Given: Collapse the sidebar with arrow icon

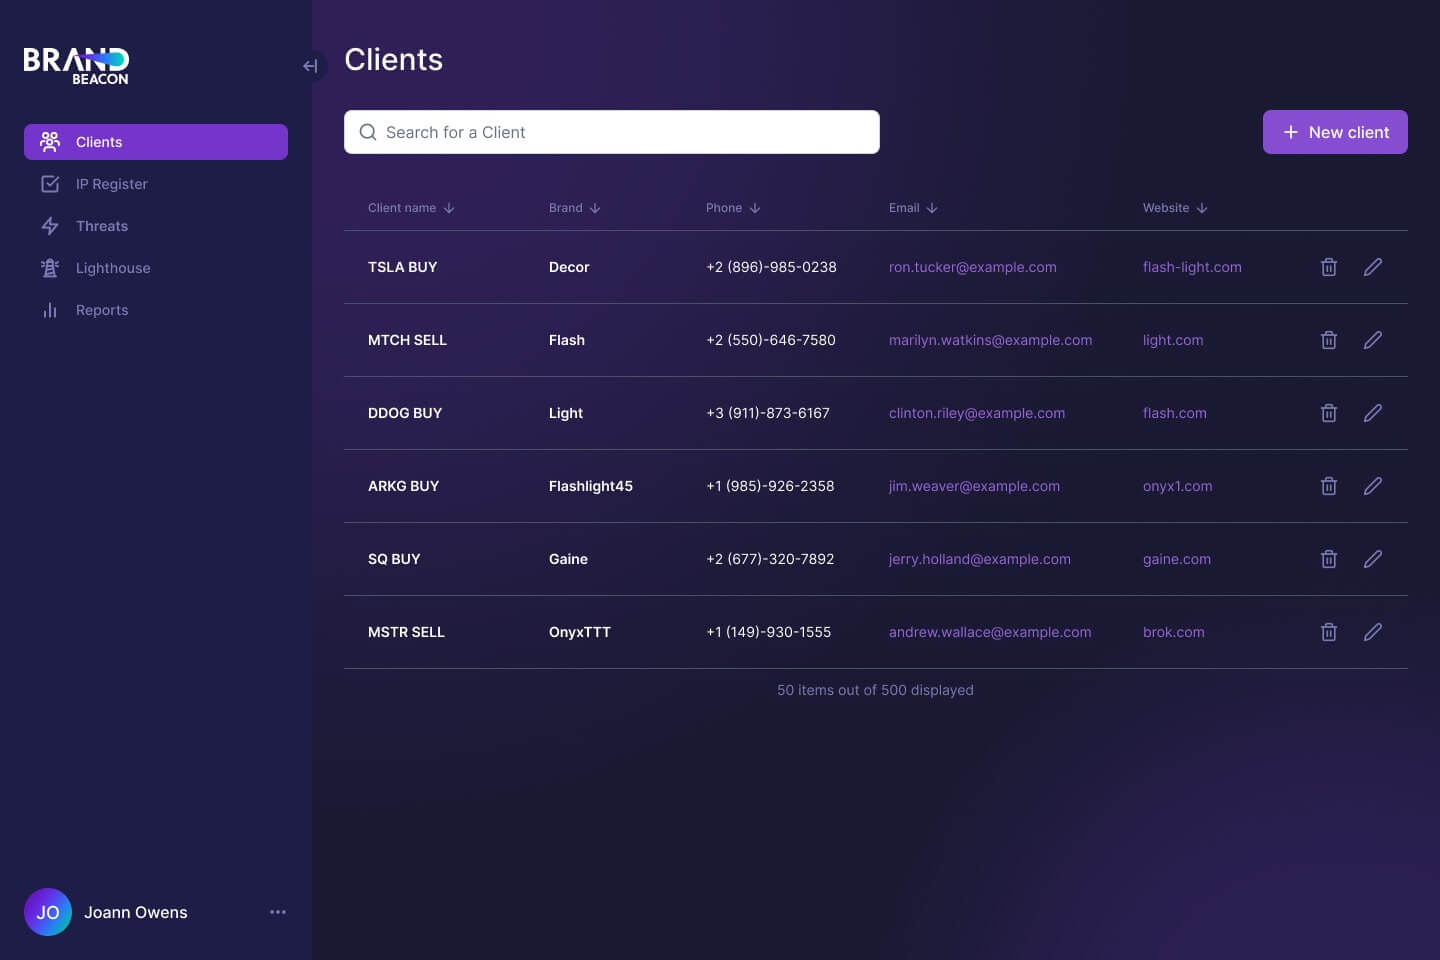Looking at the screenshot, I should click(x=310, y=66).
